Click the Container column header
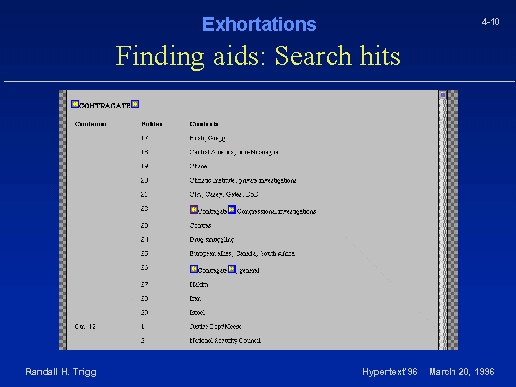 (x=90, y=124)
